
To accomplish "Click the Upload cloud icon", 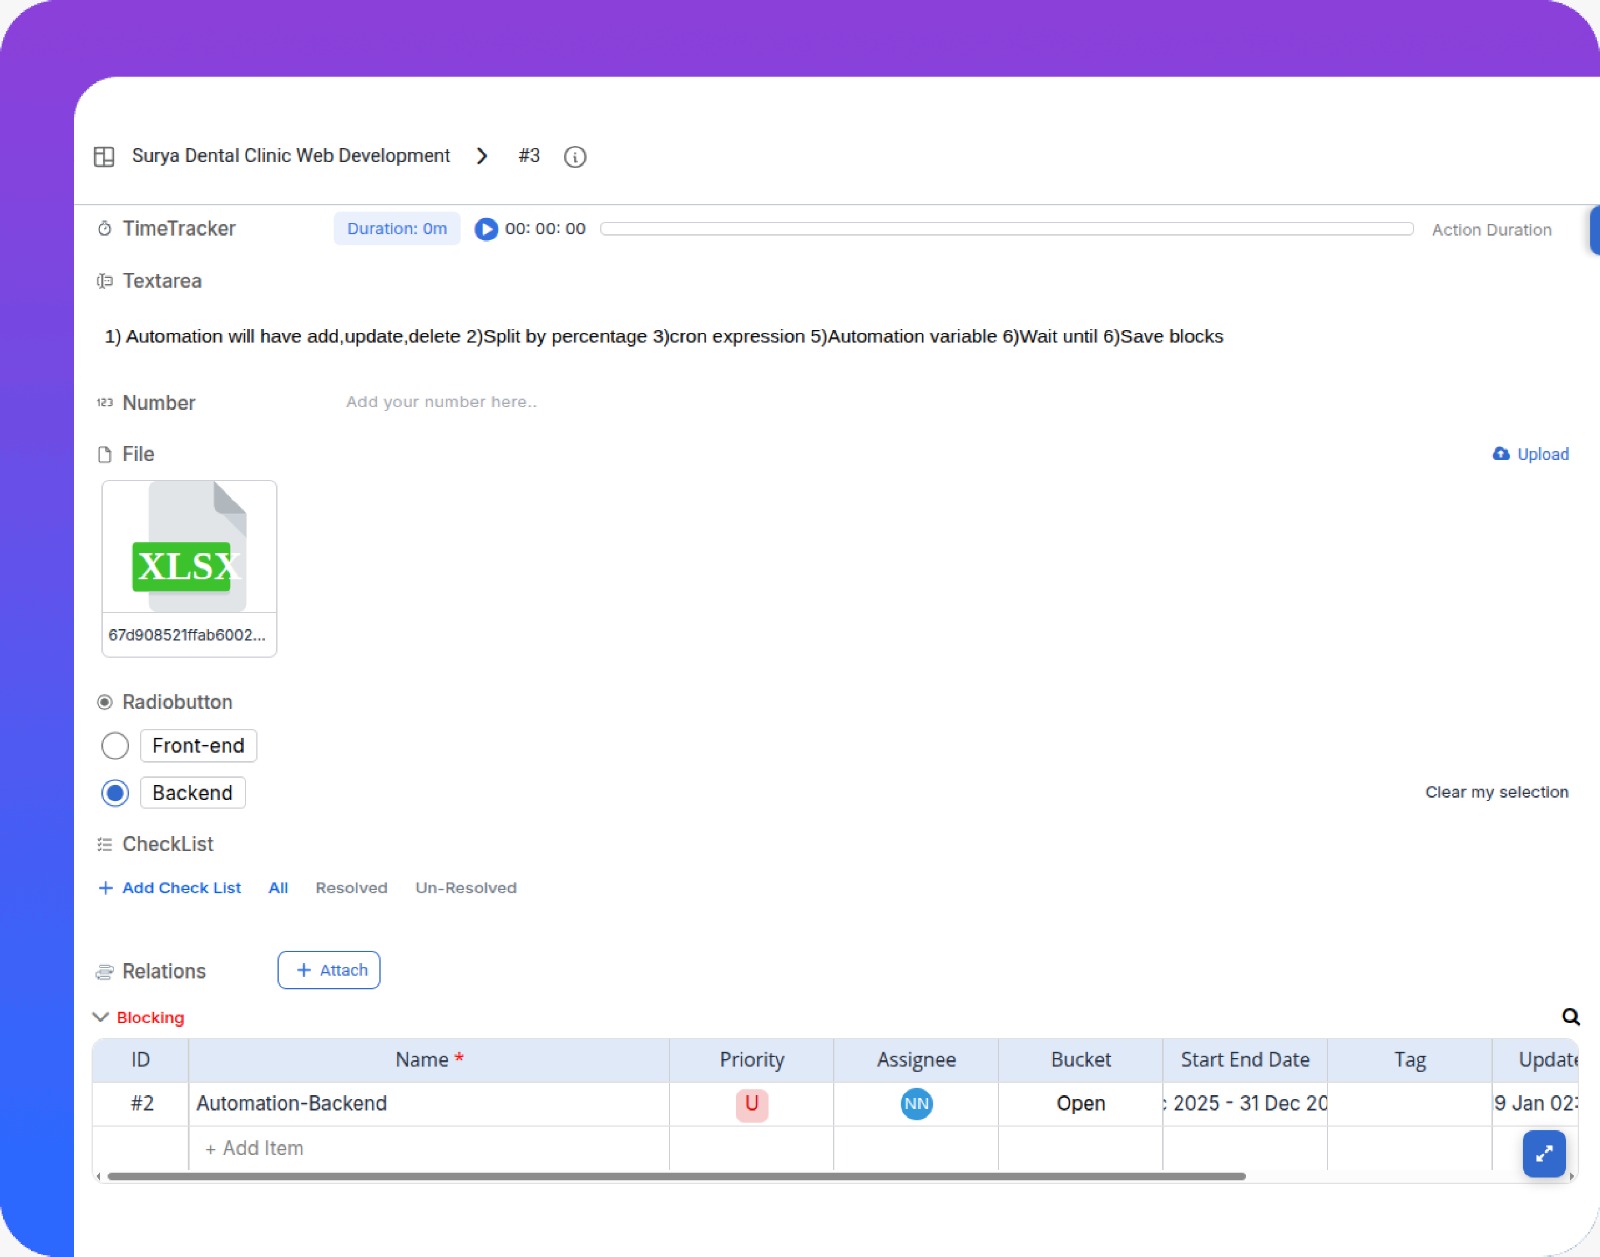I will (x=1501, y=454).
